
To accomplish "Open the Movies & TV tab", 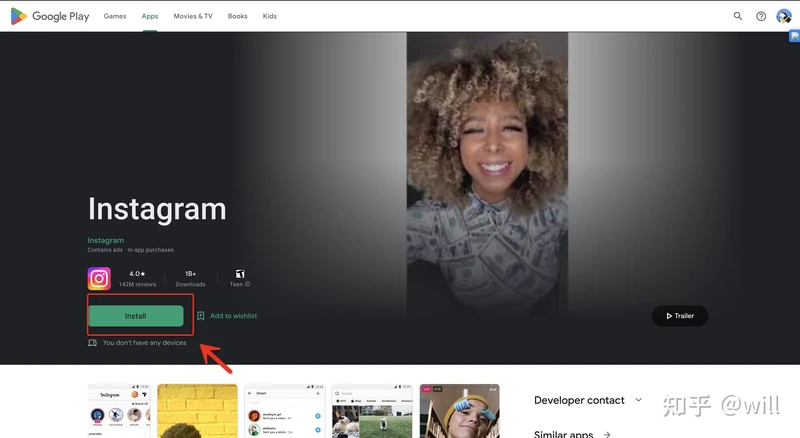I will tap(193, 16).
